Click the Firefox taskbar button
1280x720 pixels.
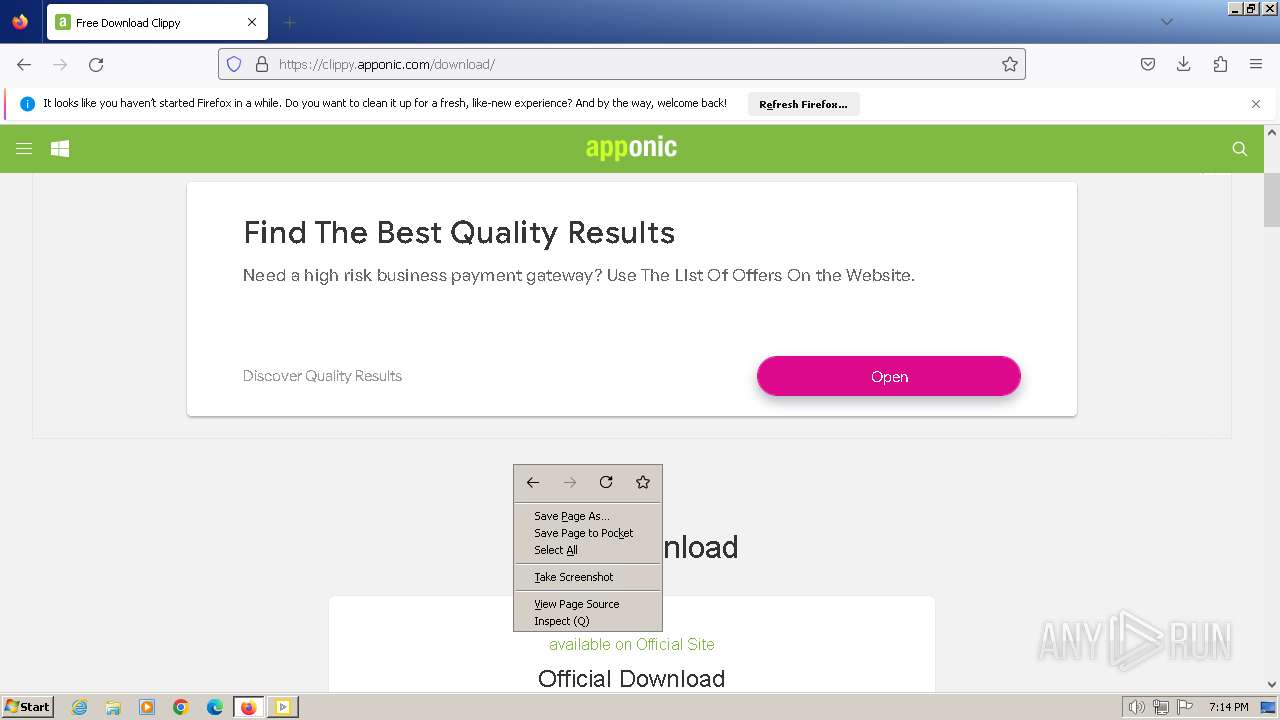click(249, 707)
